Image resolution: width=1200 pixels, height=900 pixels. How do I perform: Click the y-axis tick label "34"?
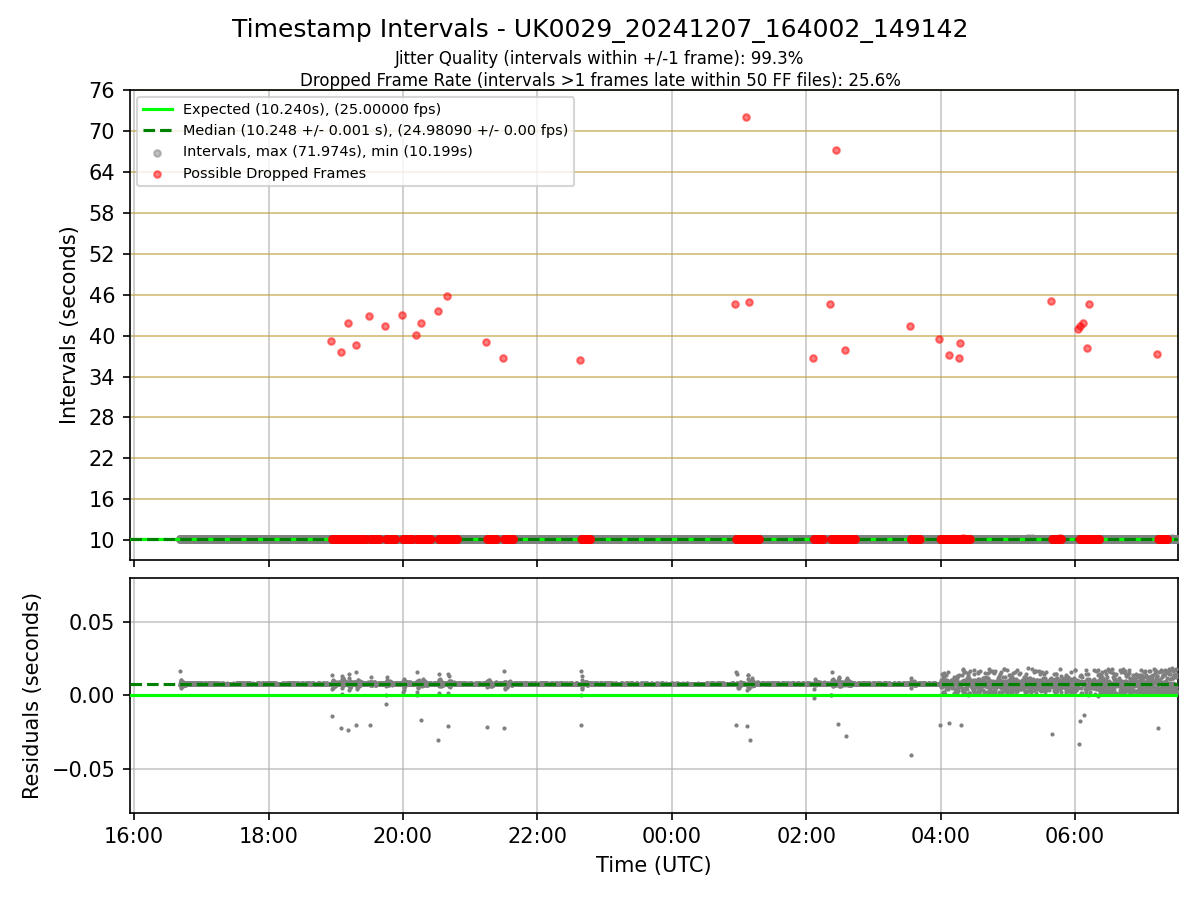tap(104, 377)
